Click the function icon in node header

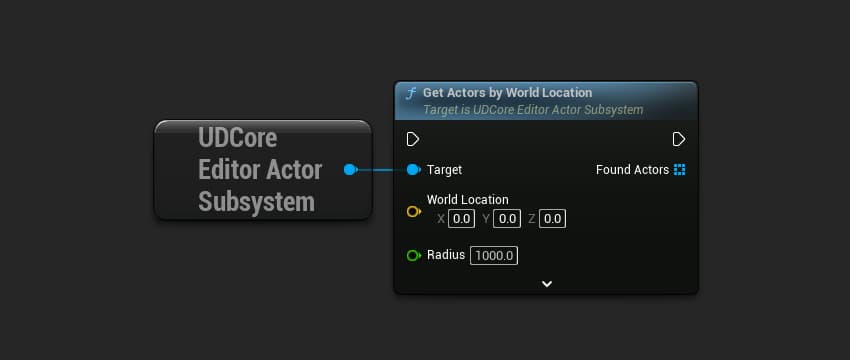(411, 93)
